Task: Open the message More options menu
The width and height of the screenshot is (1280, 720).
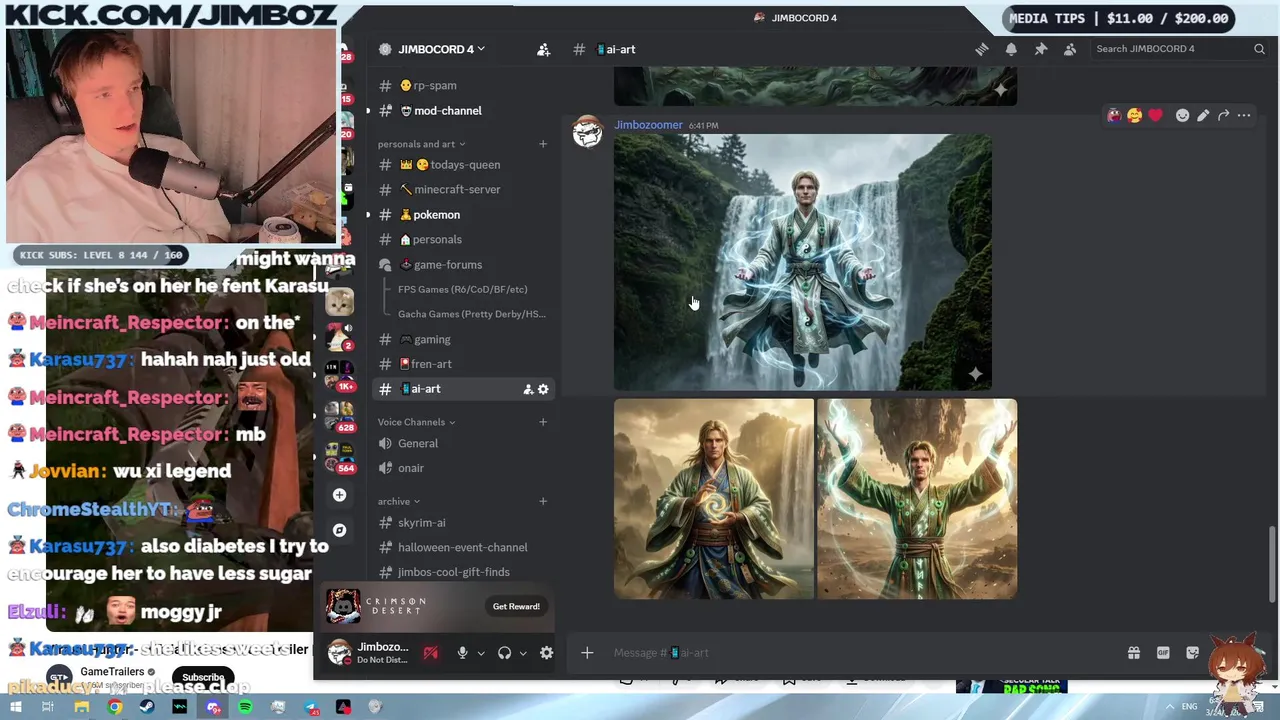Action: [x=1244, y=116]
